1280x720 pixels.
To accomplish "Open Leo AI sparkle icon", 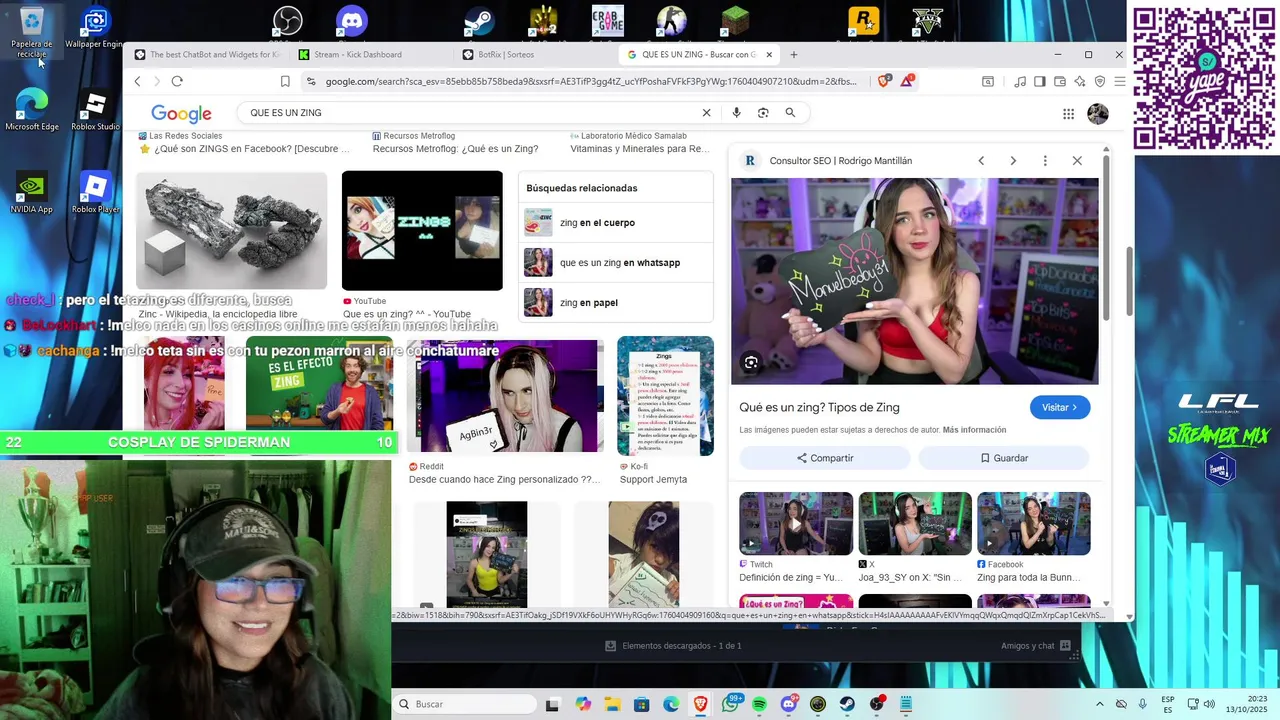I will 1080,81.
